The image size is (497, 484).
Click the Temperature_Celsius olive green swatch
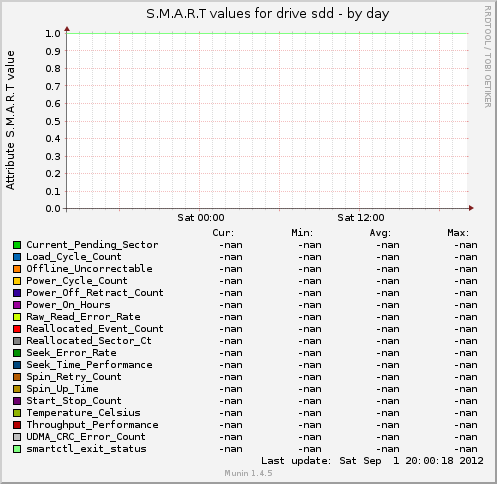click(x=17, y=413)
